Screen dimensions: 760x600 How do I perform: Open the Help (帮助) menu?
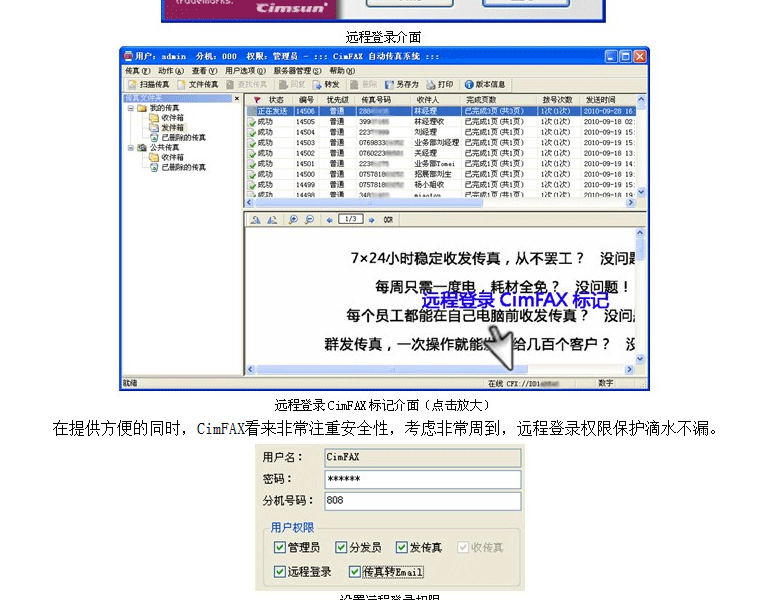click(x=342, y=71)
